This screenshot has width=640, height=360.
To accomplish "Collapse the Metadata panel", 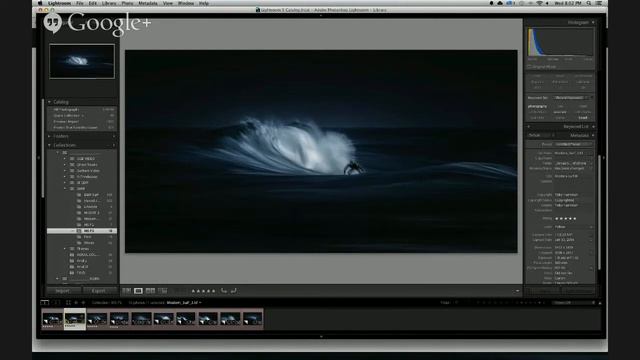I will click(593, 135).
